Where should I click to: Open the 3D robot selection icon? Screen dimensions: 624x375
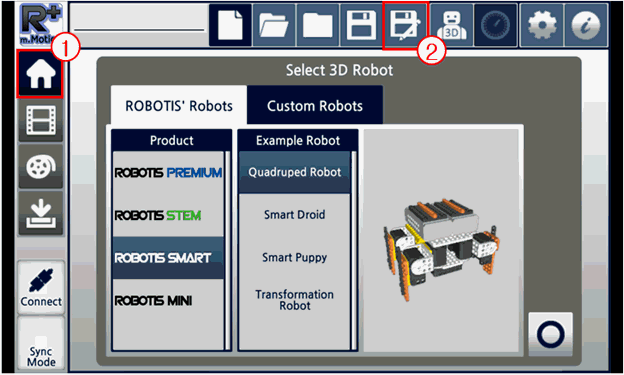click(x=452, y=25)
